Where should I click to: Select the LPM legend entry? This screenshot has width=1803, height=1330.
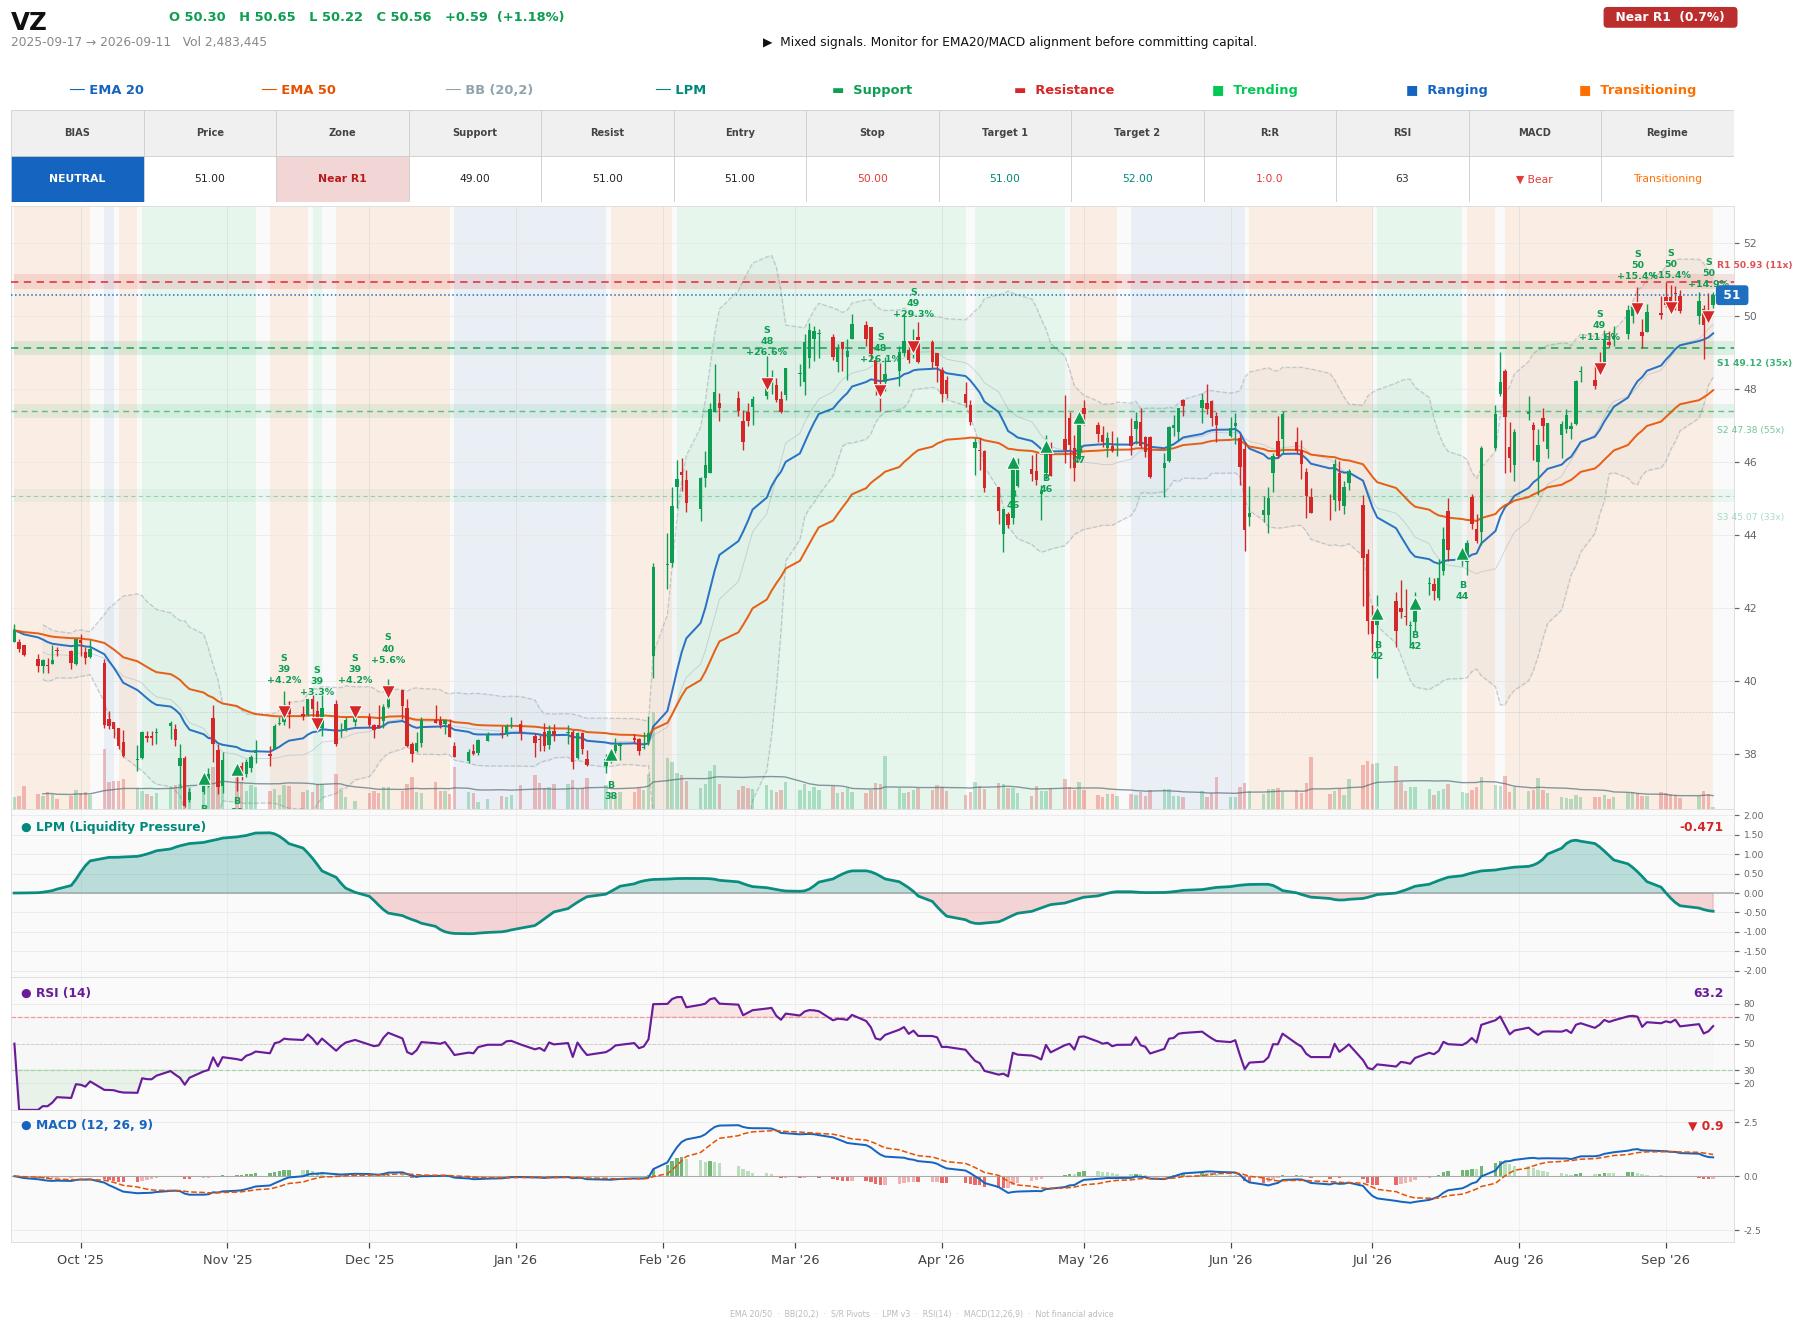pos(681,90)
